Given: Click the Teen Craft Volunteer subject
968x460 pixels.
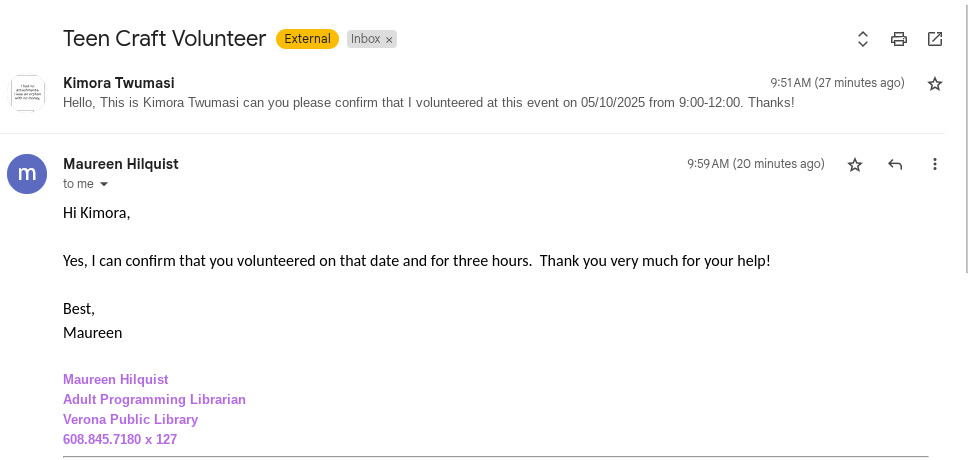Looking at the screenshot, I should coord(164,39).
